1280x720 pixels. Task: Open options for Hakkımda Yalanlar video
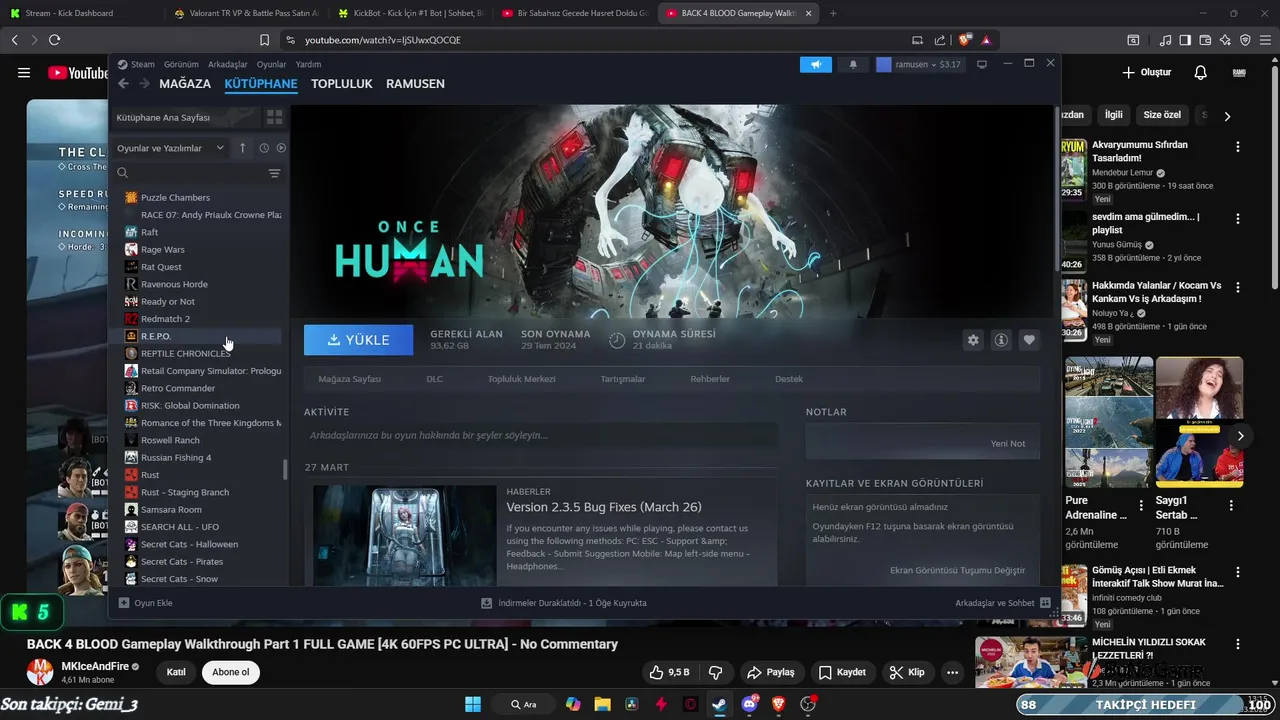pyautogui.click(x=1238, y=287)
